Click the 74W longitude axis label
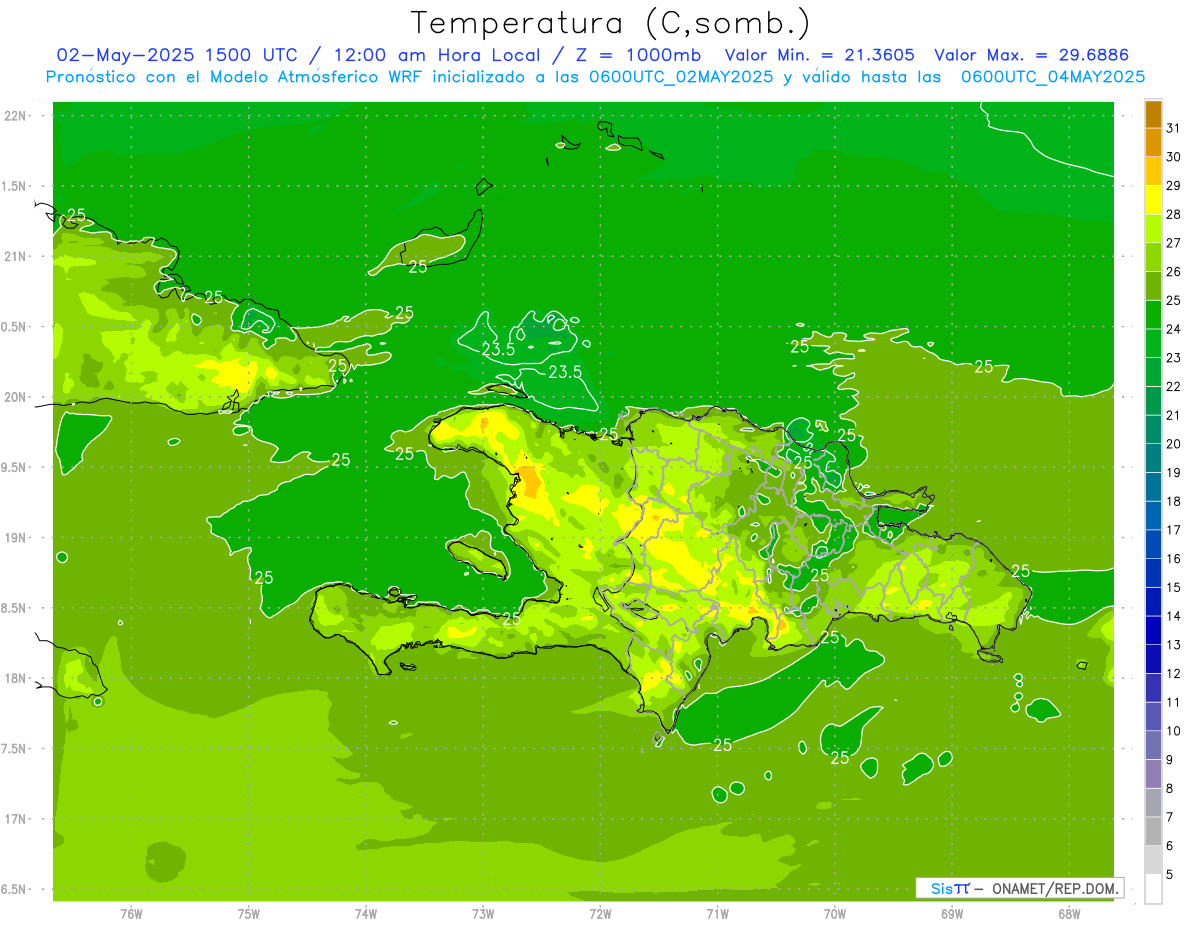Screen dimensions: 1200x927 tap(366, 913)
